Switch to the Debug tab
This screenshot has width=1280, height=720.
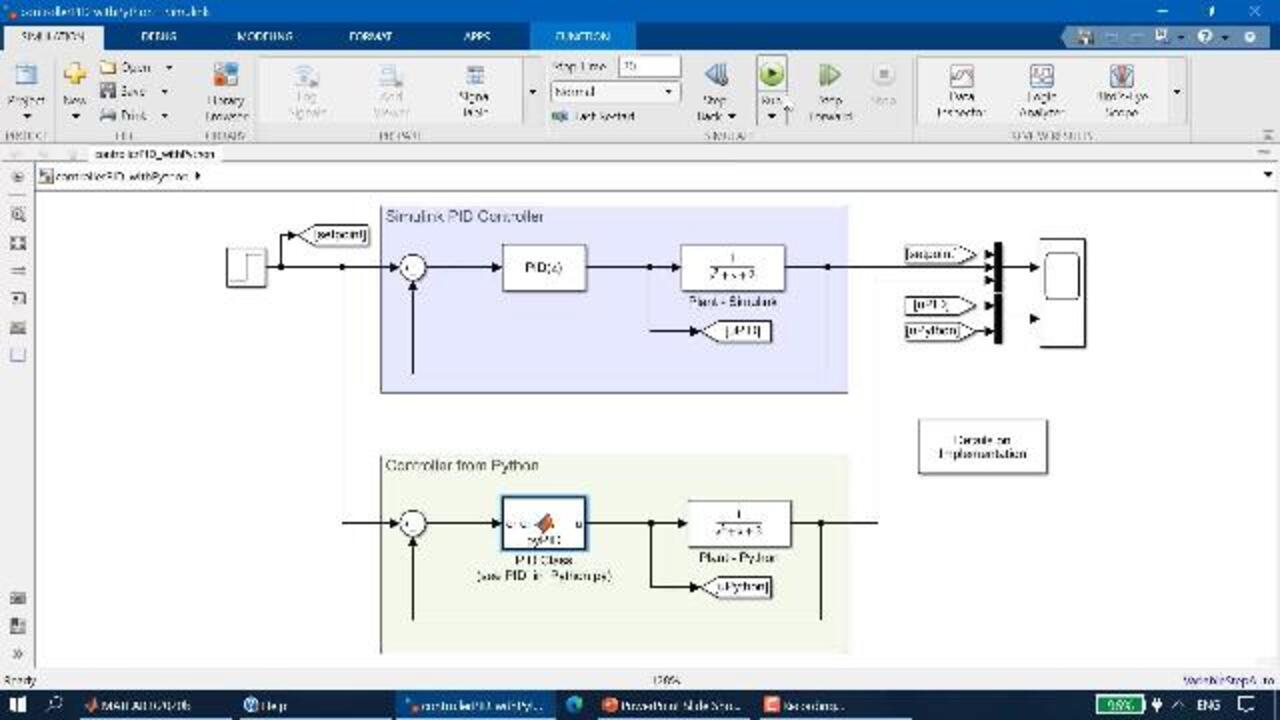[x=159, y=36]
